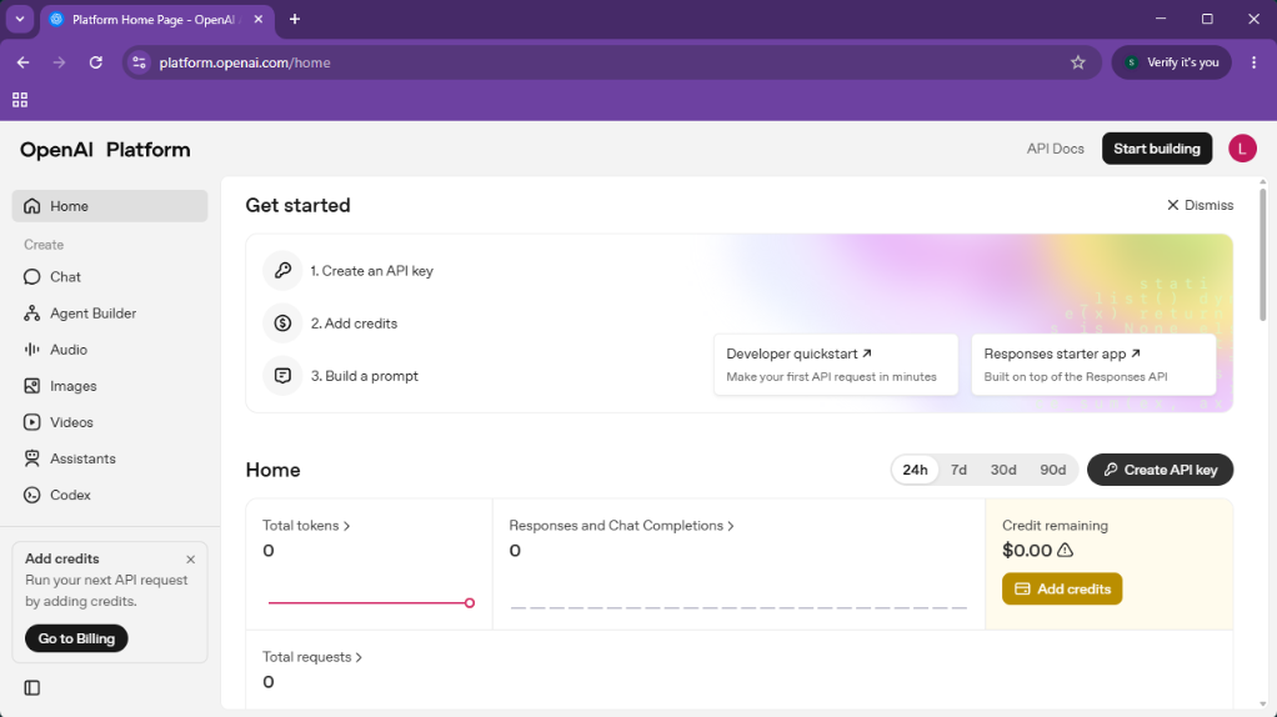Click the Create API key button
1277x717 pixels.
coord(1160,470)
